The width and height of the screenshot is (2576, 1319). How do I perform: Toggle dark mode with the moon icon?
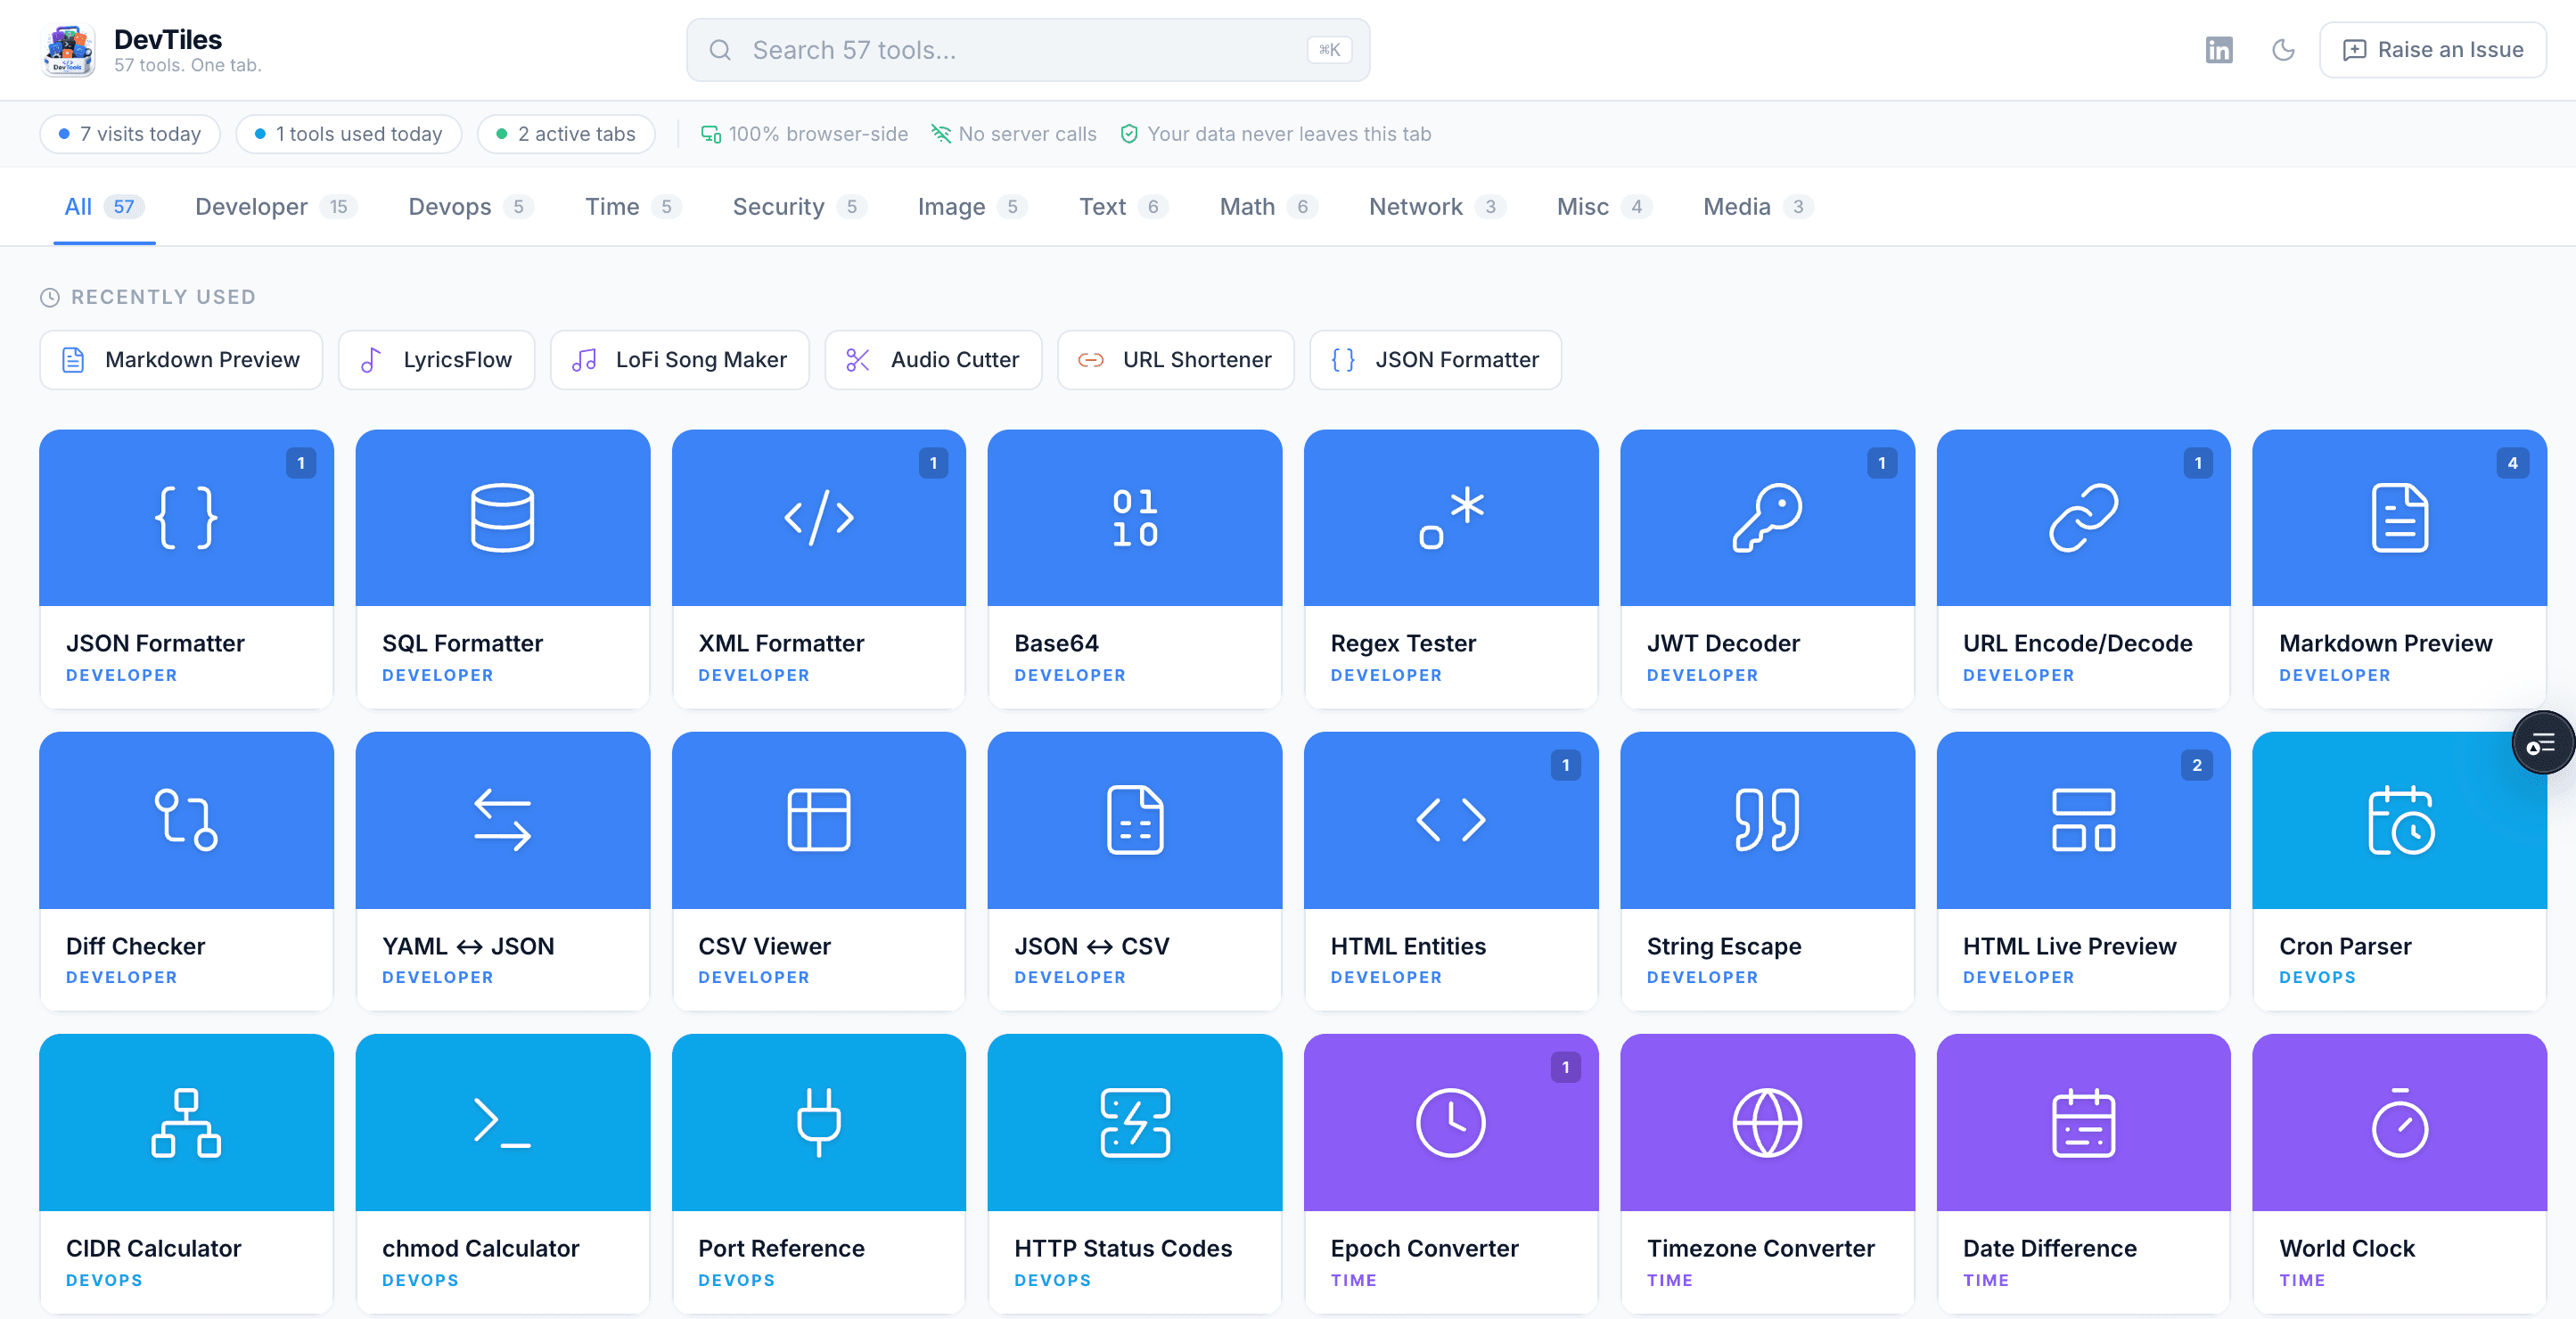tap(2282, 50)
